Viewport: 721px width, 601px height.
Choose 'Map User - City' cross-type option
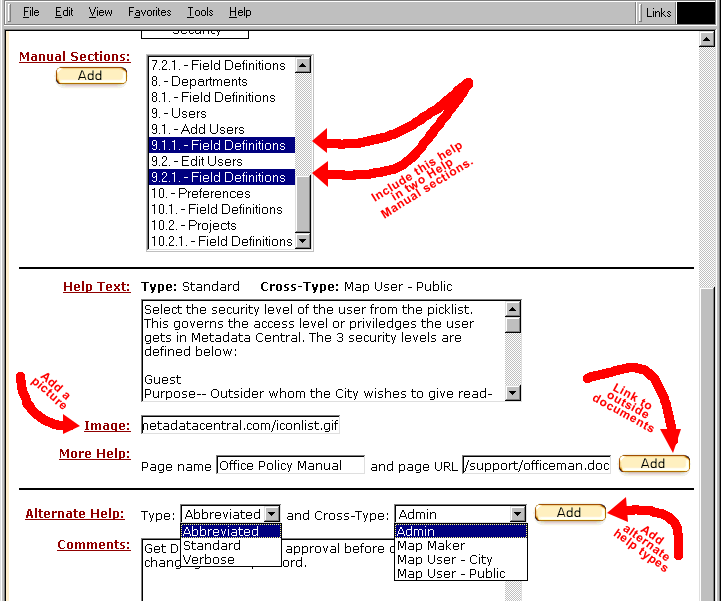445,560
